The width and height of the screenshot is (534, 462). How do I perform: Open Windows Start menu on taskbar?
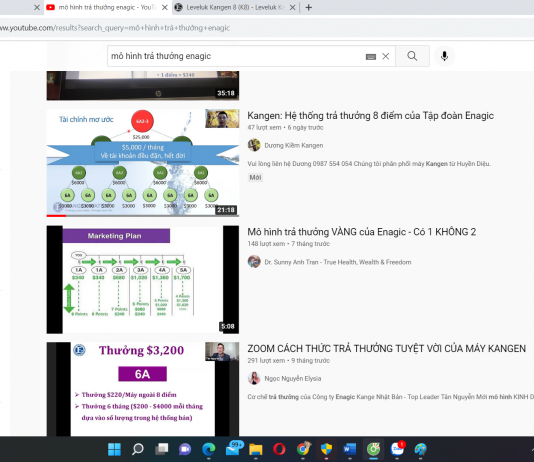pyautogui.click(x=114, y=449)
